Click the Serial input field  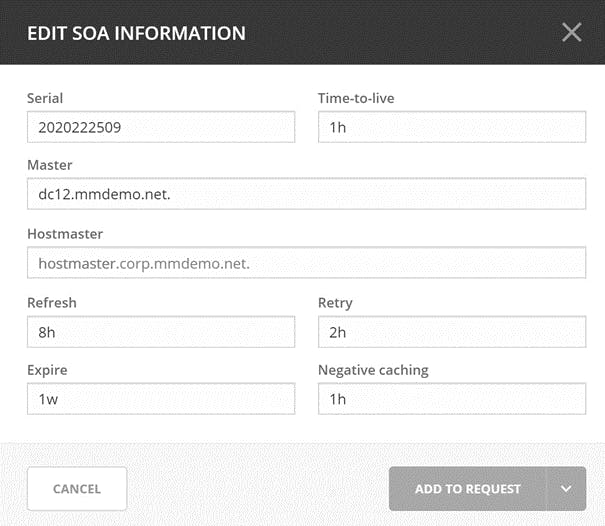pos(161,127)
